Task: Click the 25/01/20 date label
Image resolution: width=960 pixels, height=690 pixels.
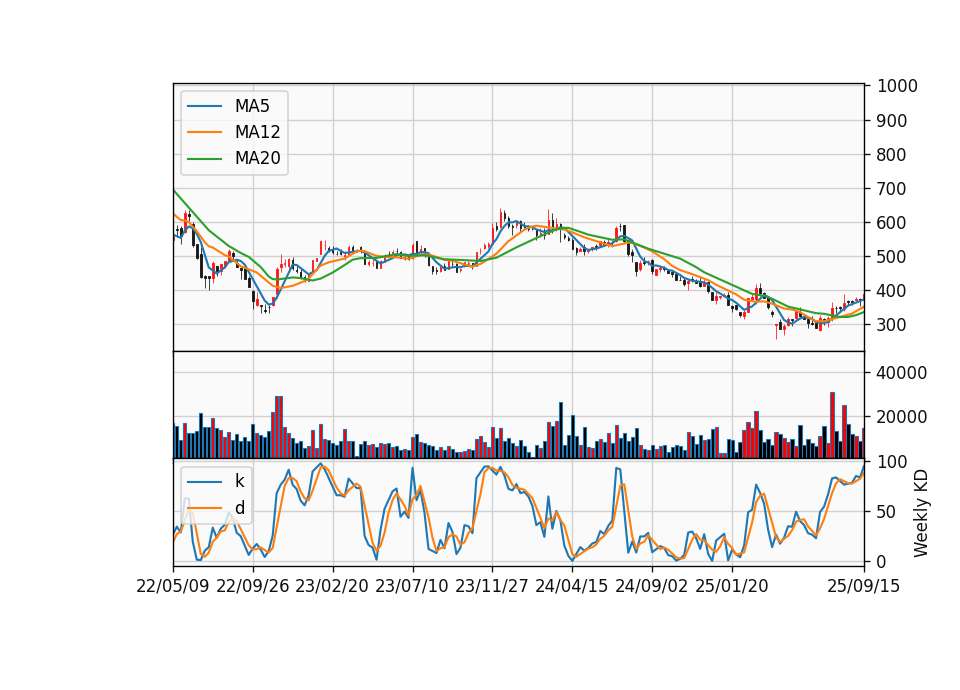Action: [732, 586]
